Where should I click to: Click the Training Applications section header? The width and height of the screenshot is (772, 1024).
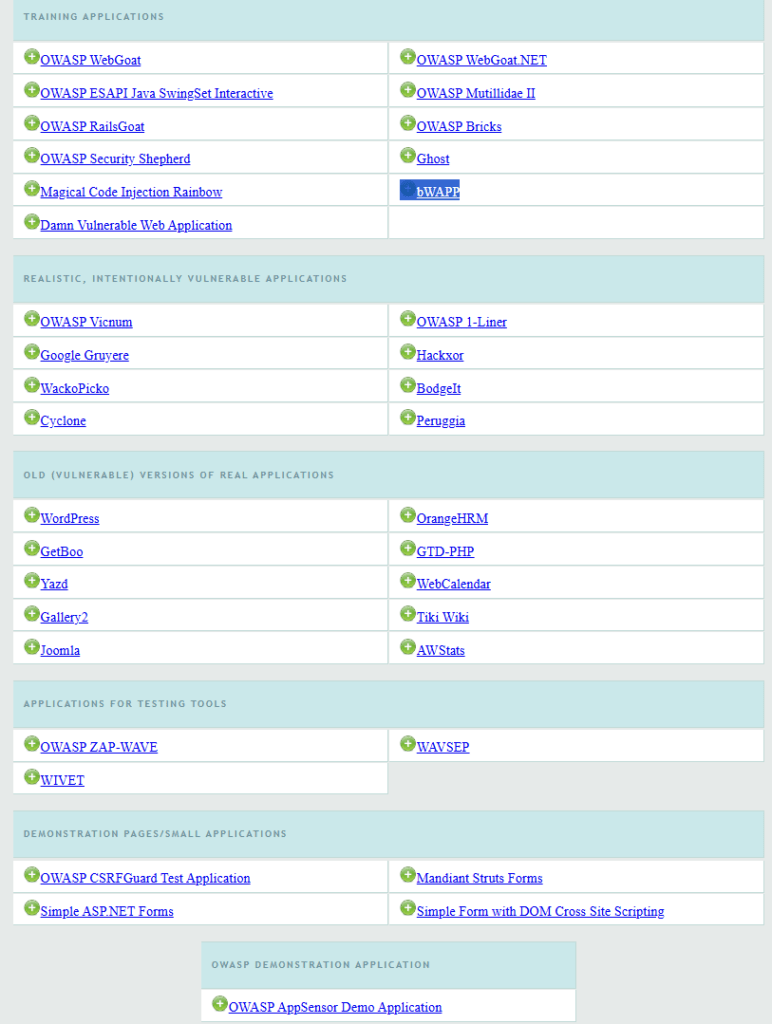(94, 17)
